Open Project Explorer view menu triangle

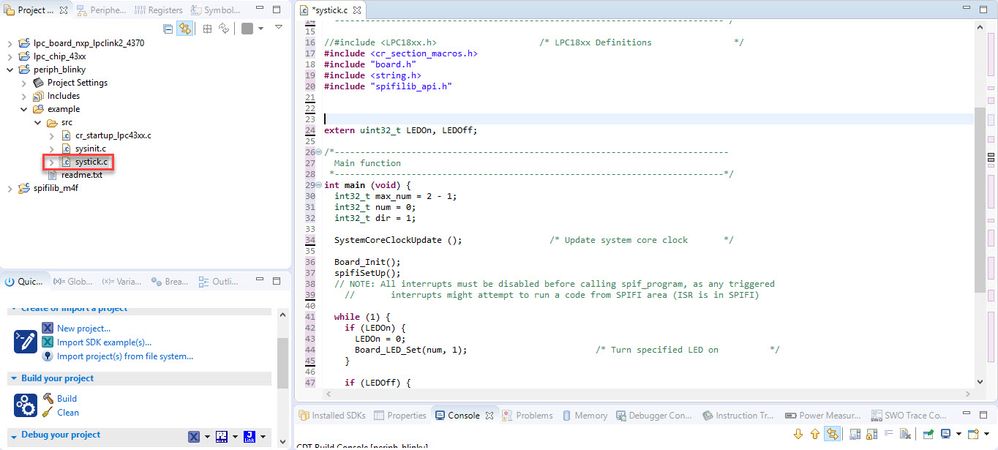click(x=278, y=27)
